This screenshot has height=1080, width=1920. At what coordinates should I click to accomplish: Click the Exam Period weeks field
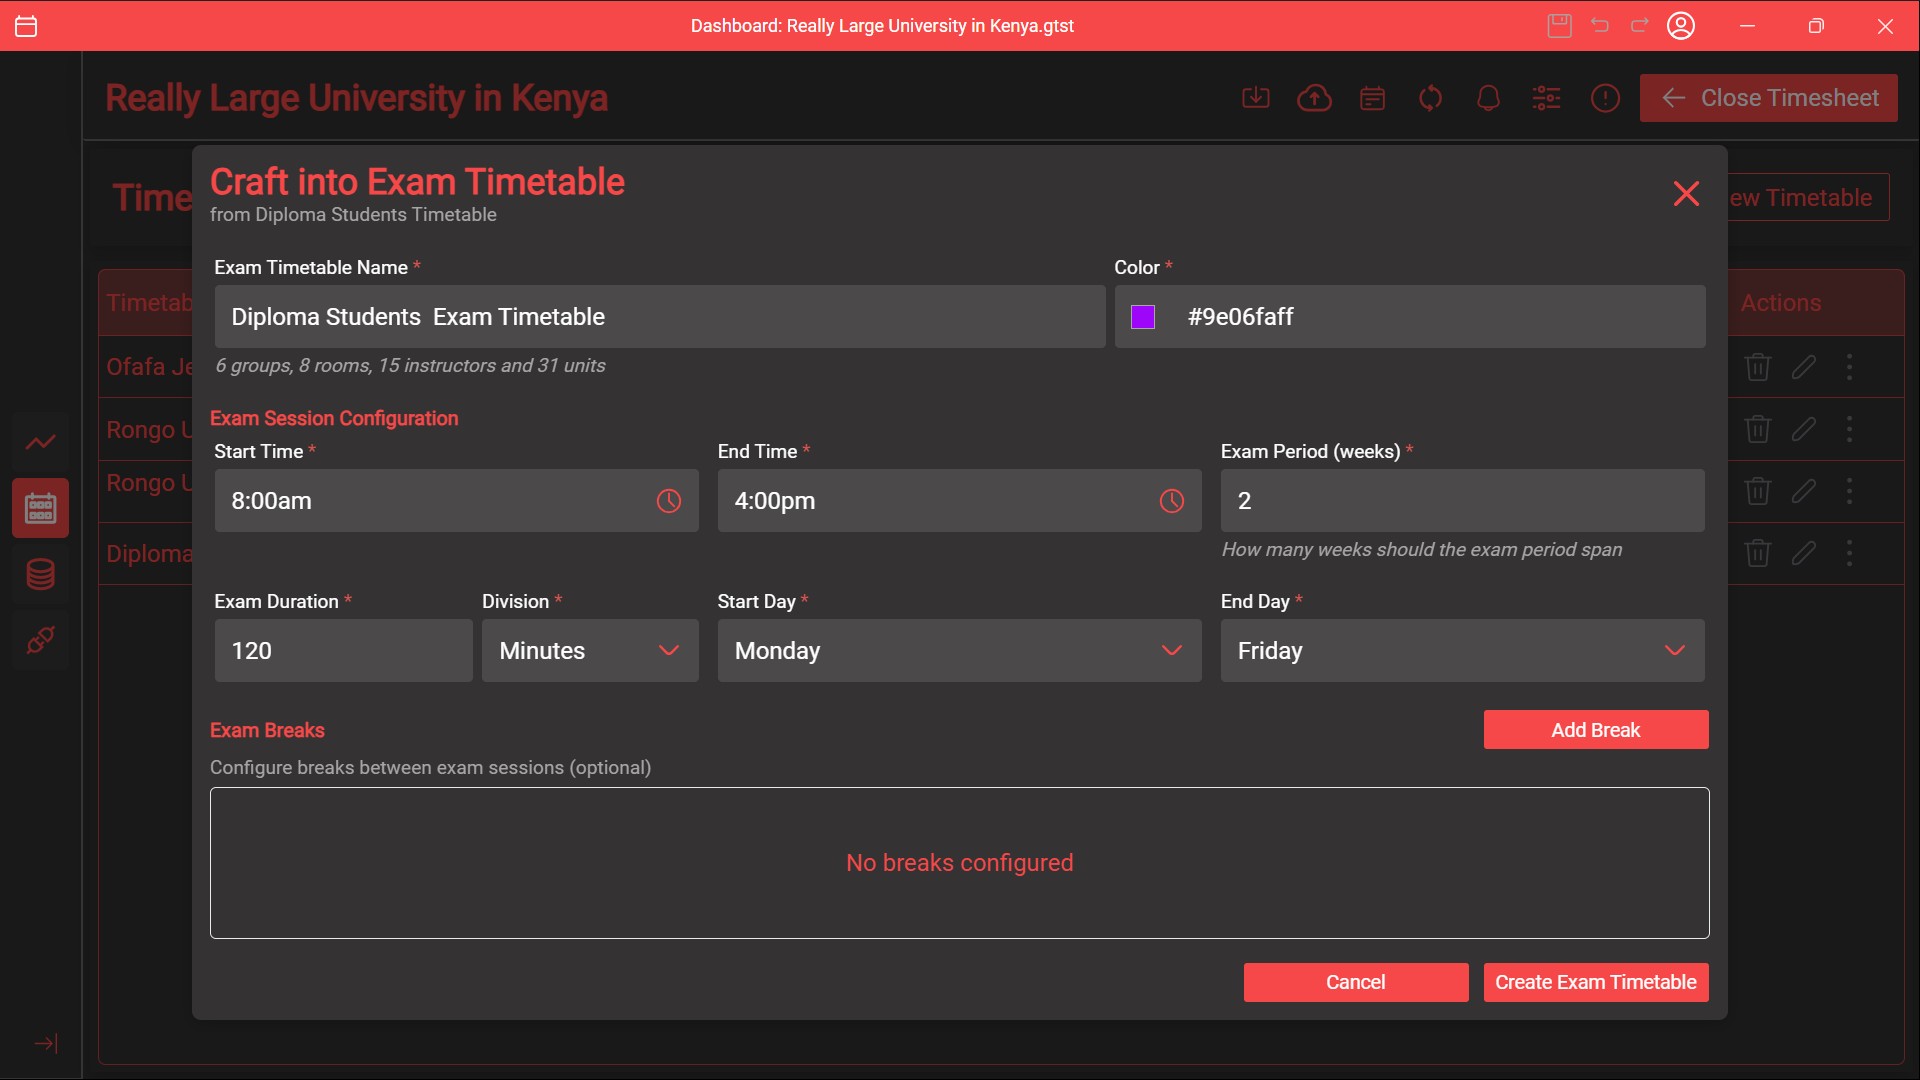pyautogui.click(x=1462, y=501)
